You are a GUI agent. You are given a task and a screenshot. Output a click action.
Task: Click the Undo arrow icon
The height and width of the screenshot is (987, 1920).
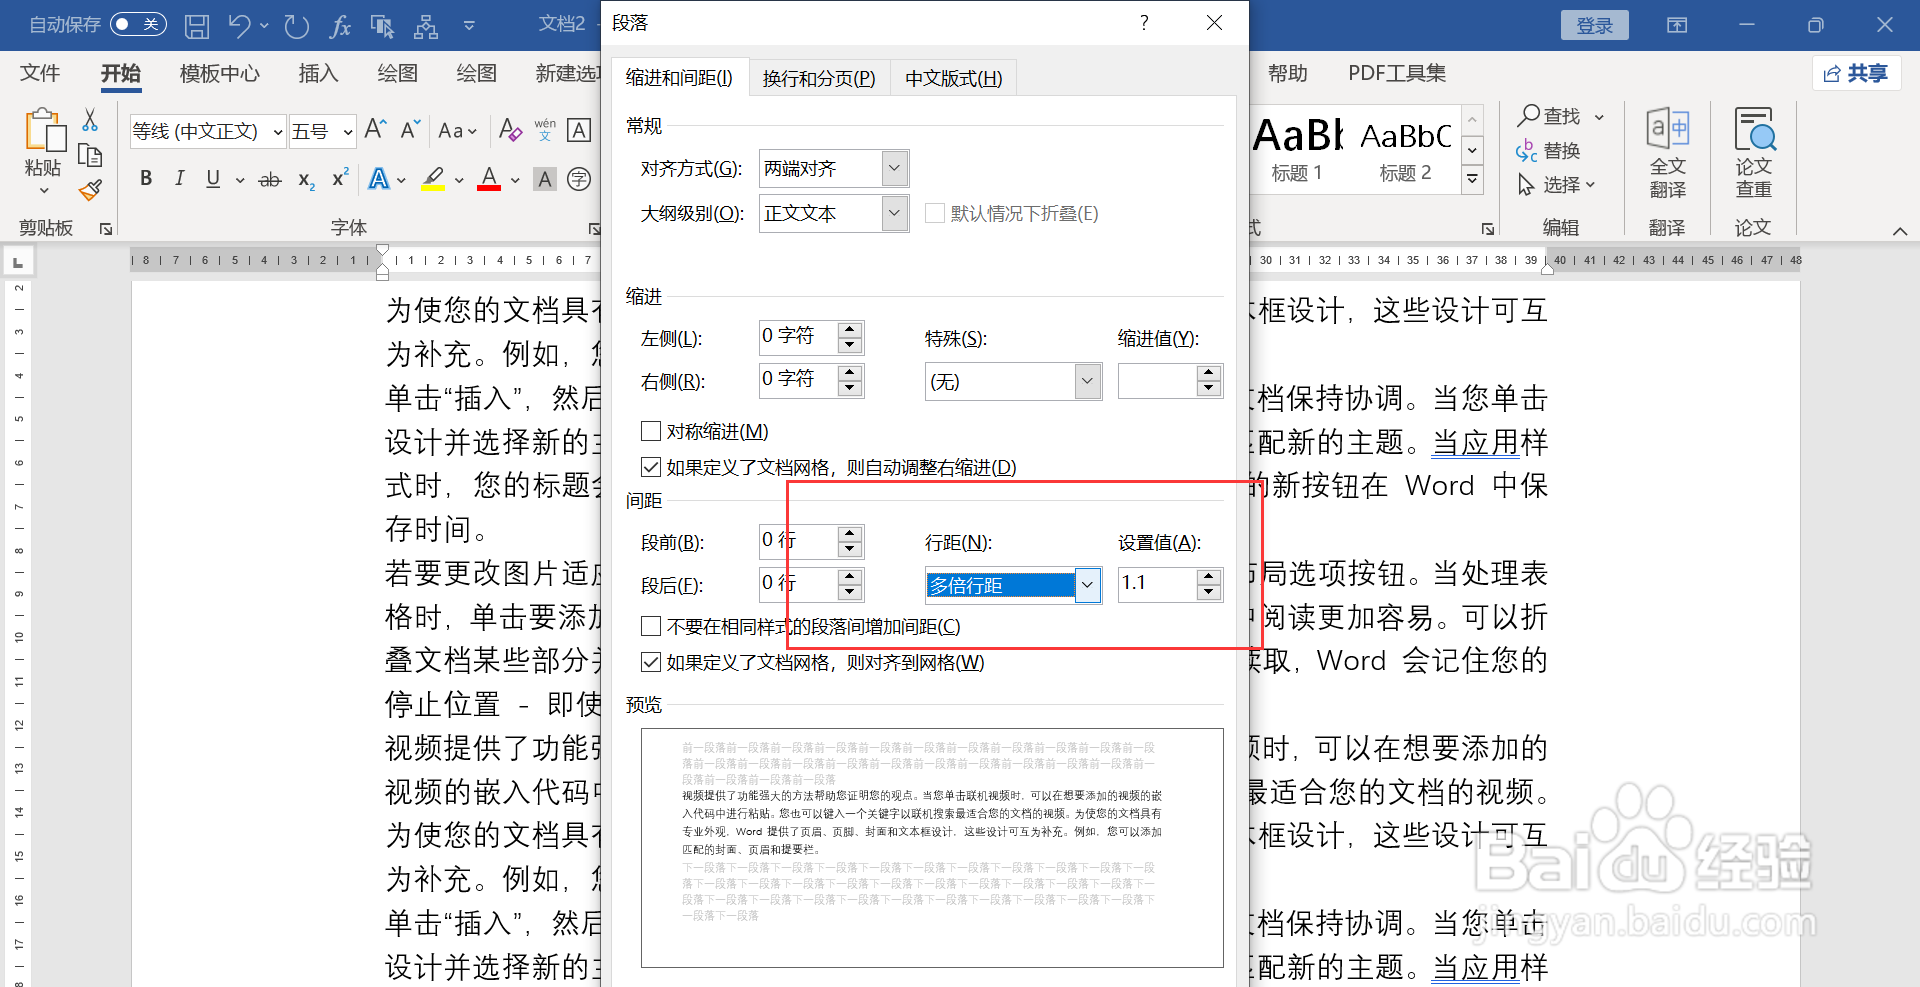click(239, 25)
